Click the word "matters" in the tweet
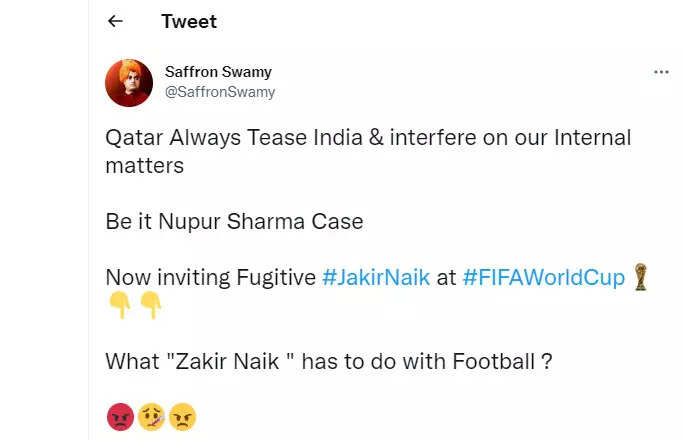Viewport: 683px width, 440px height. point(145,165)
